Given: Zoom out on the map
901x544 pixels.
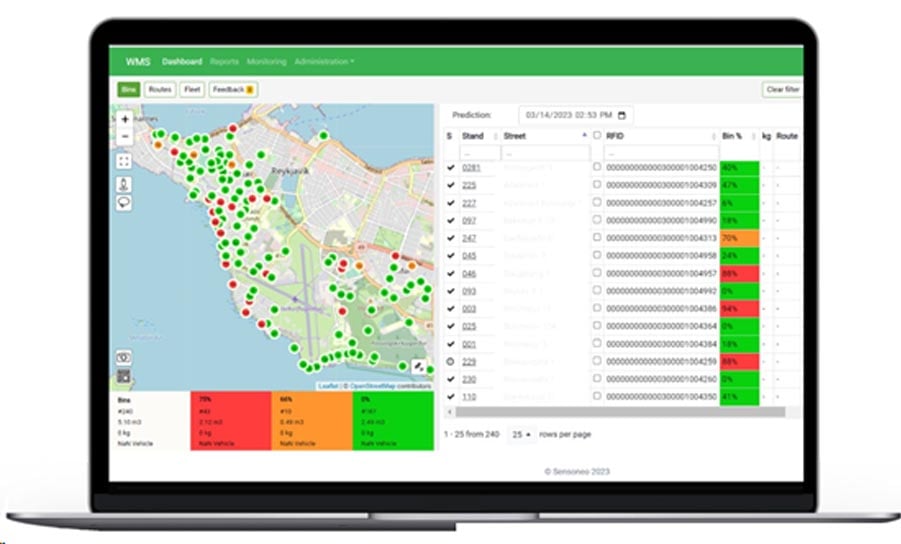Looking at the screenshot, I should tap(124, 136).
